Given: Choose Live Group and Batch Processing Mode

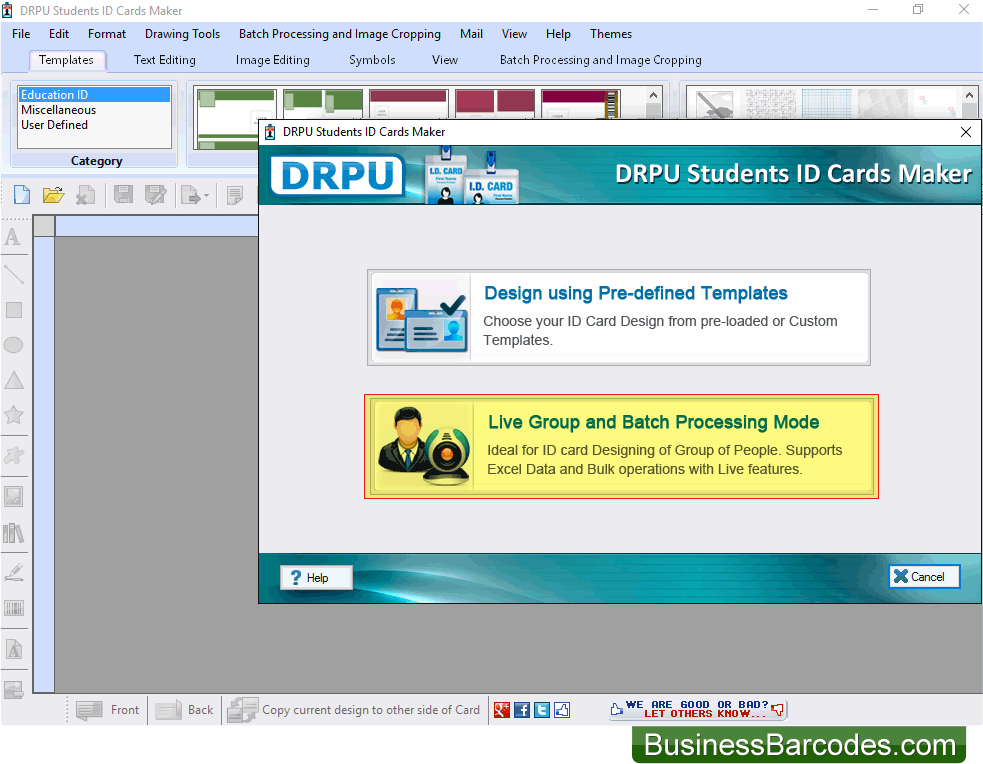Looking at the screenshot, I should point(621,446).
